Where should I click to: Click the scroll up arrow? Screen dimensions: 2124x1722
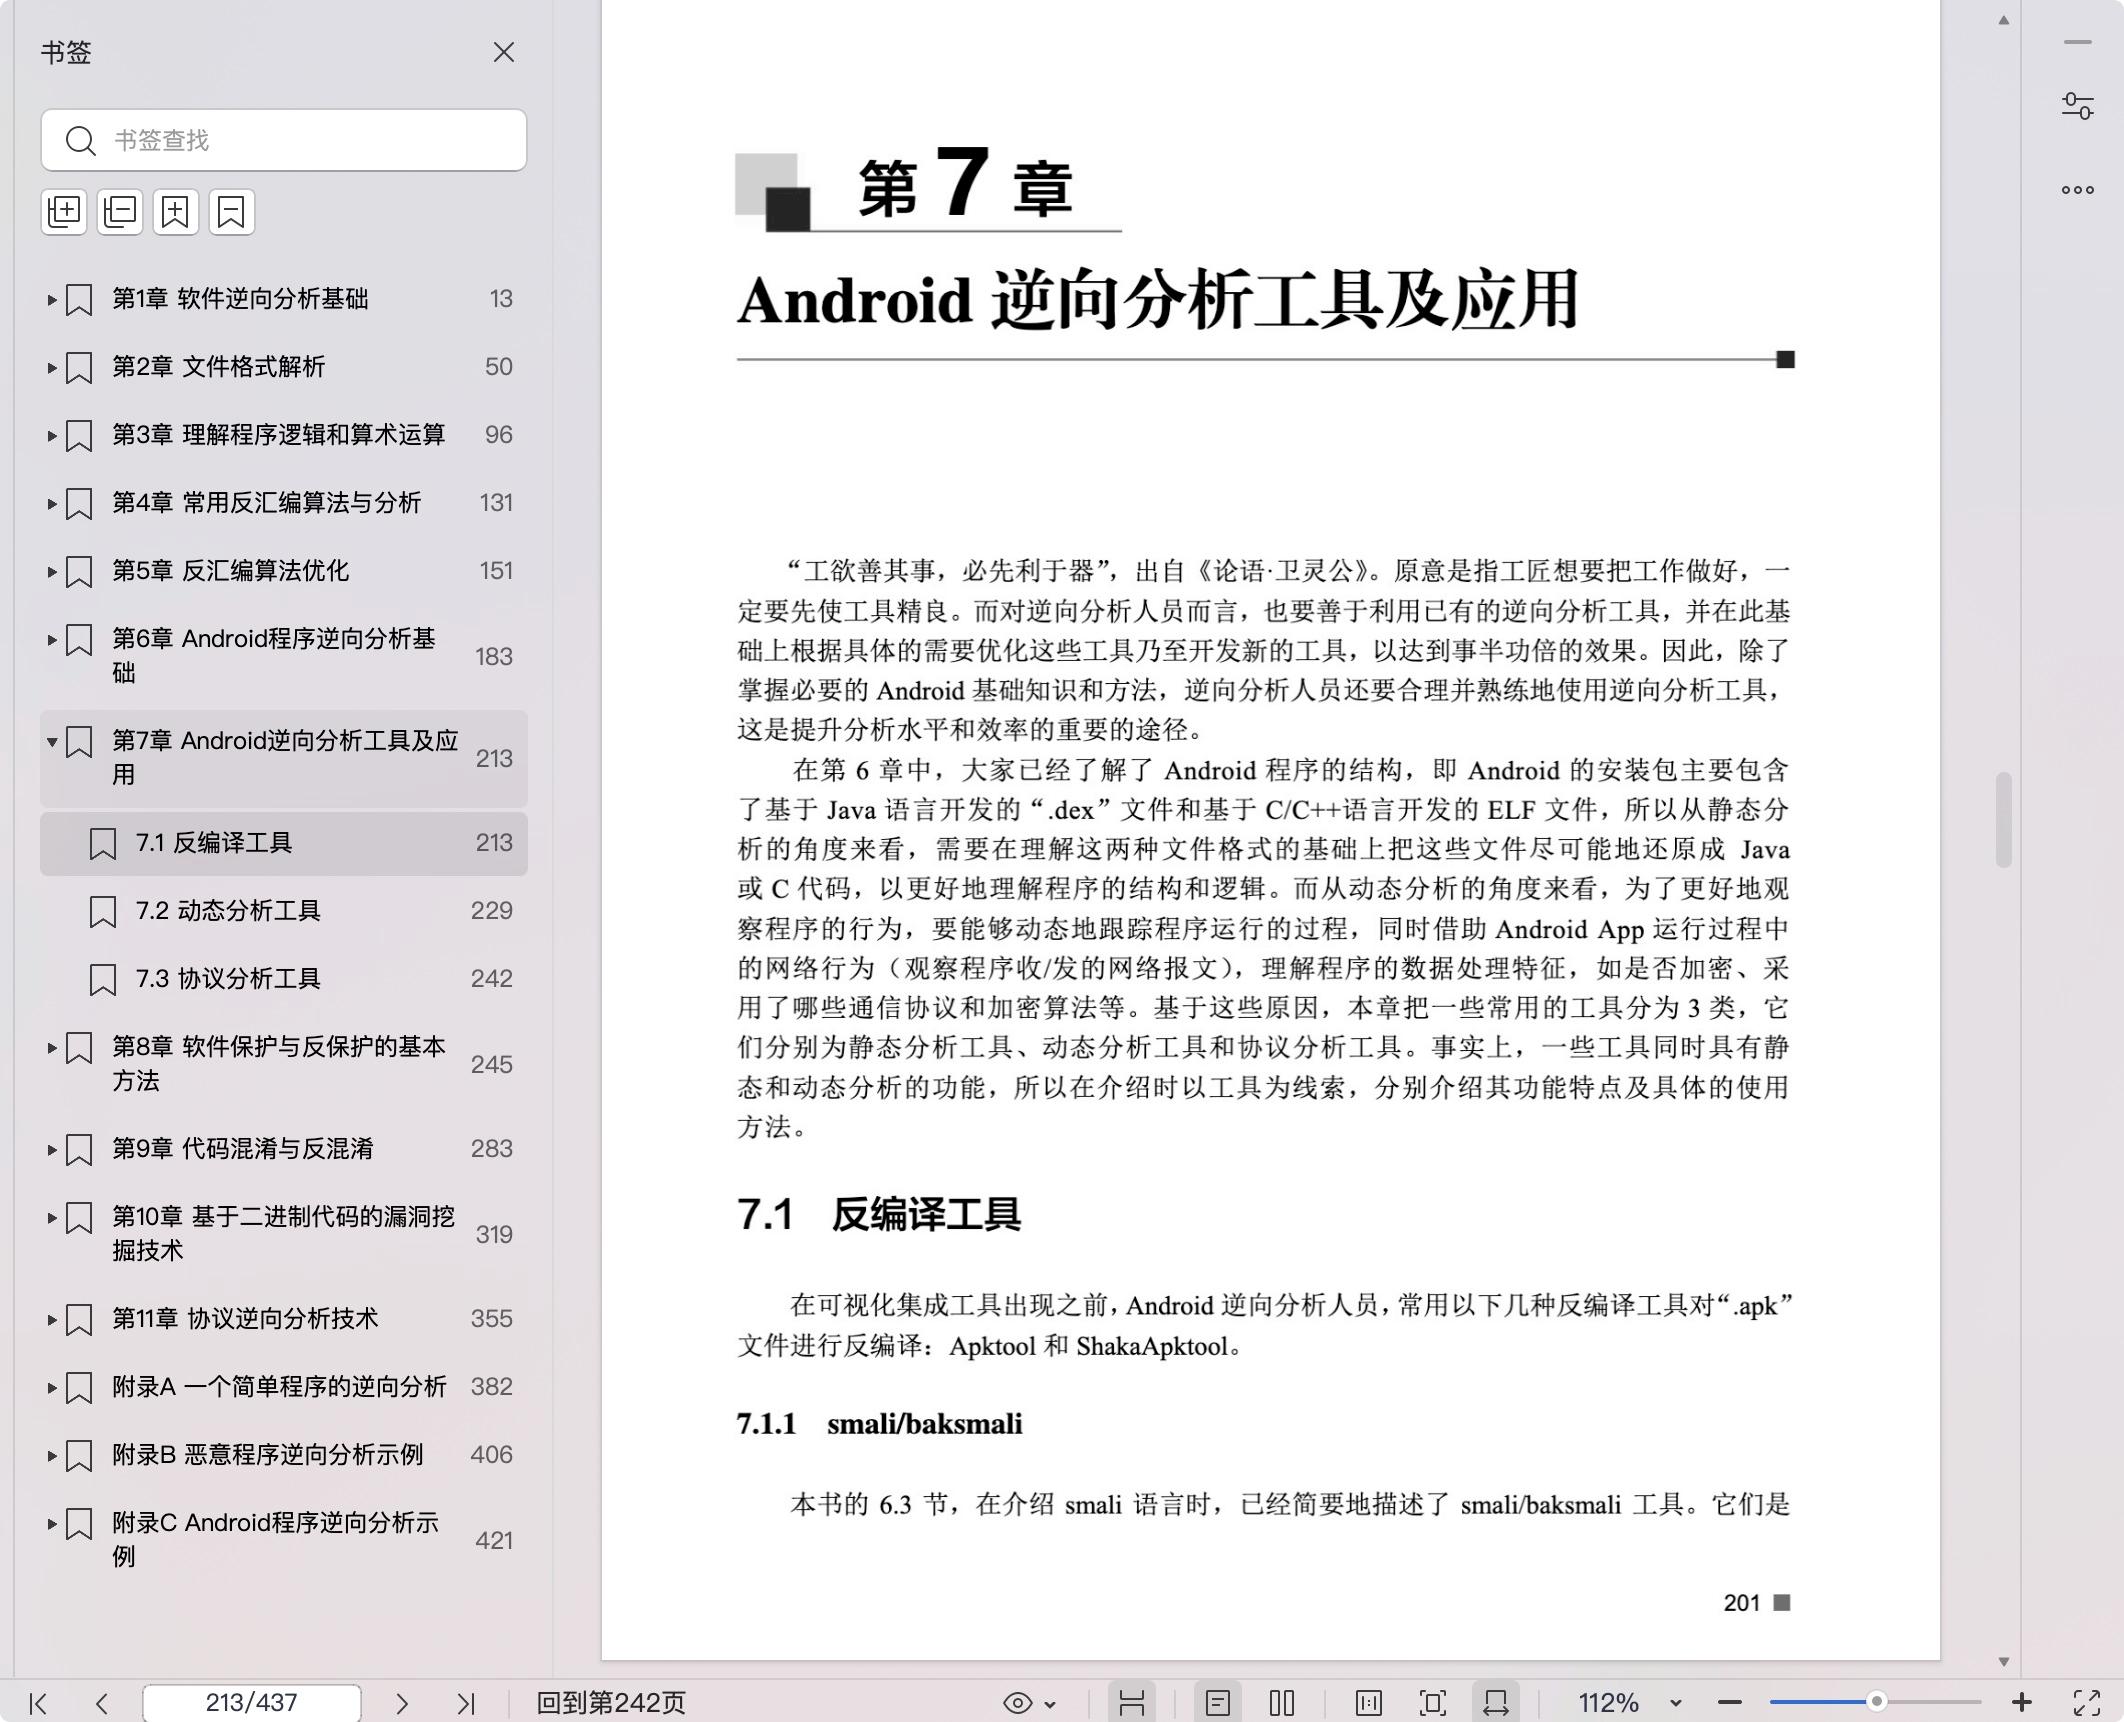pos(2004,20)
